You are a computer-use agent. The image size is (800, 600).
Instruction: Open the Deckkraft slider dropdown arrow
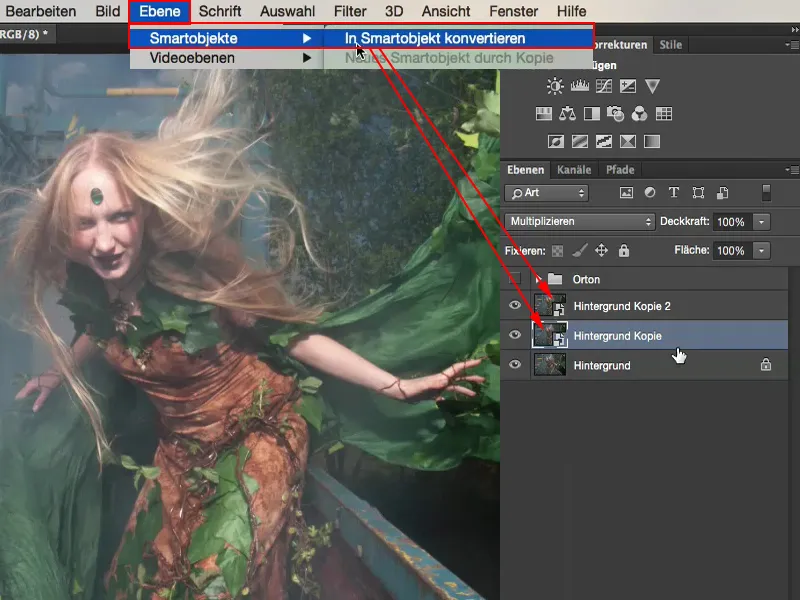762,222
